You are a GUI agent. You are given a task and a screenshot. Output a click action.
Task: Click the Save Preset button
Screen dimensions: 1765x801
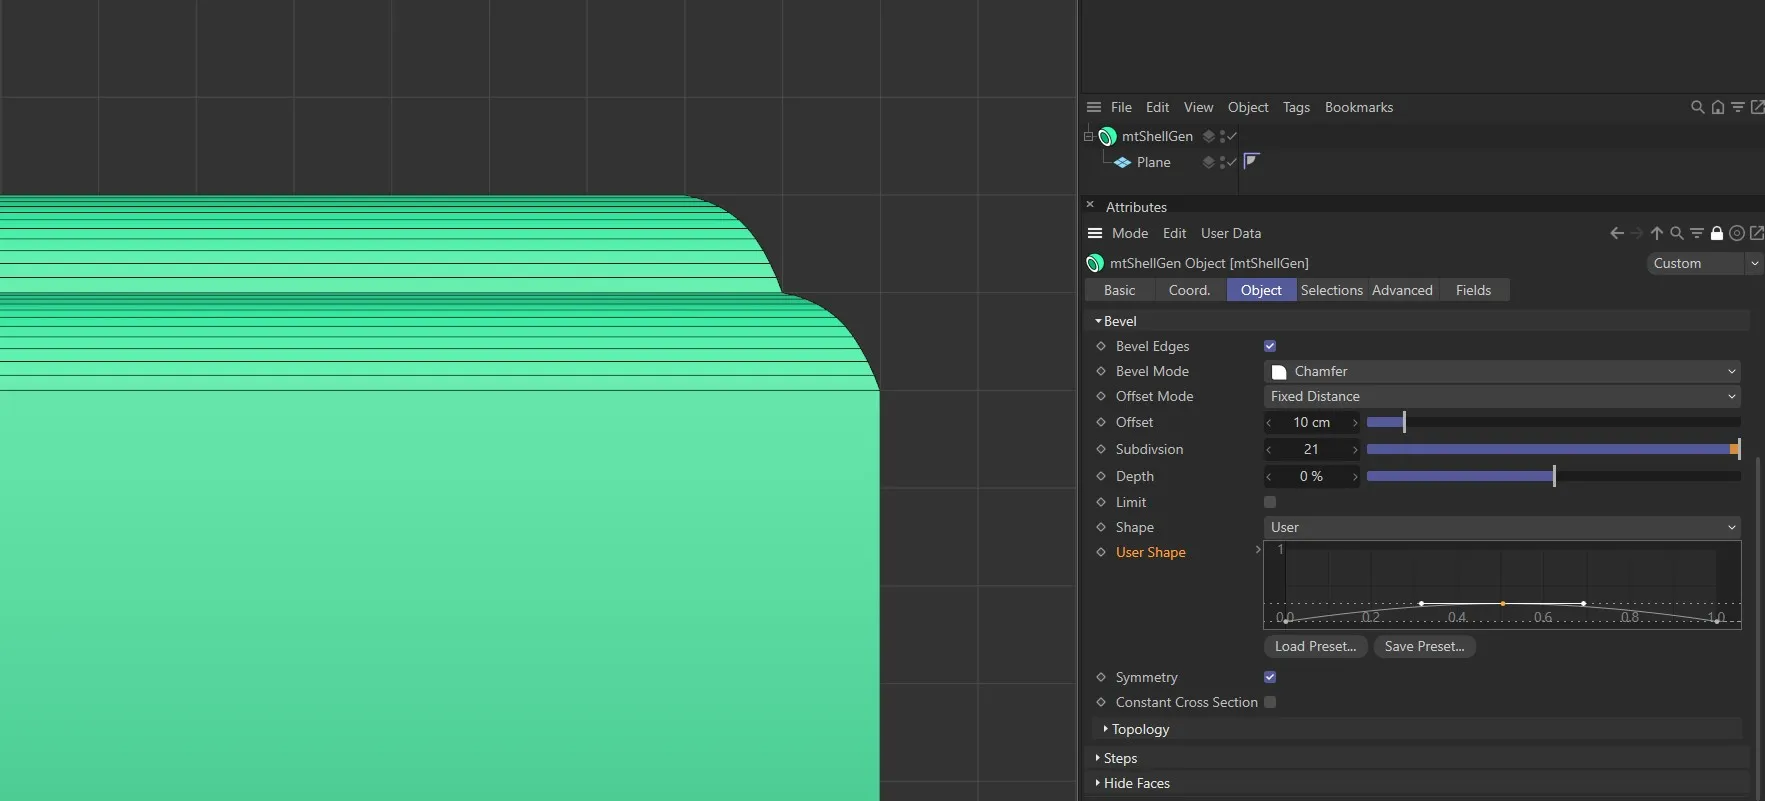pyautogui.click(x=1424, y=646)
